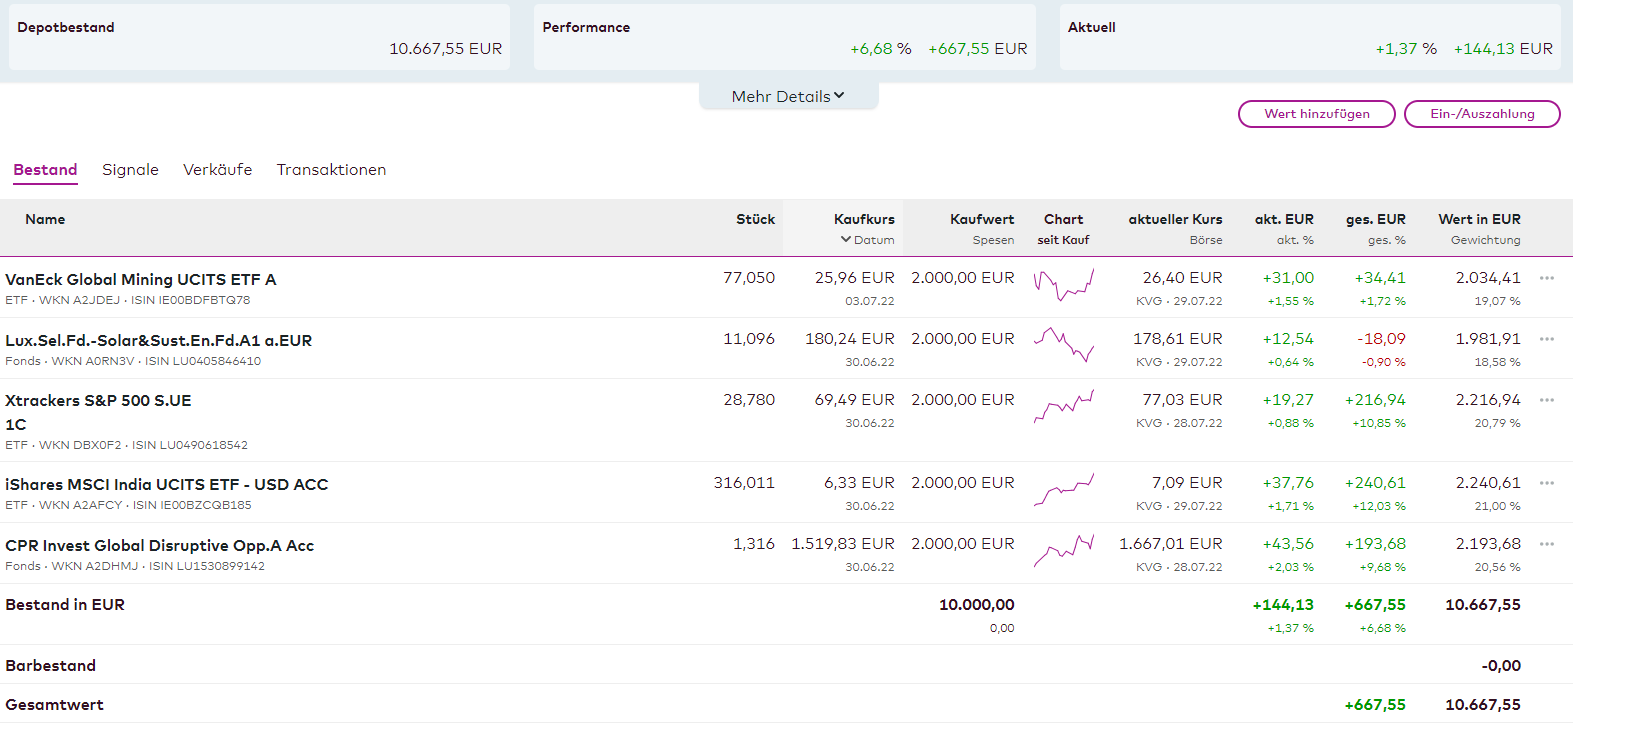This screenshot has width=1650, height=729.
Task: Open the CPR Invest Global Disruptive fund link
Action: tap(159, 545)
